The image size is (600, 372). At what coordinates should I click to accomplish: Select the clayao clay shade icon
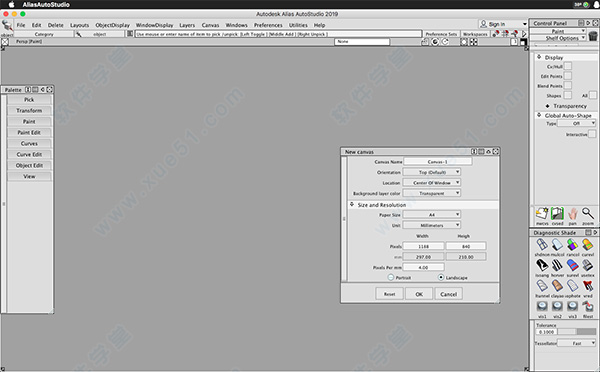[x=557, y=286]
